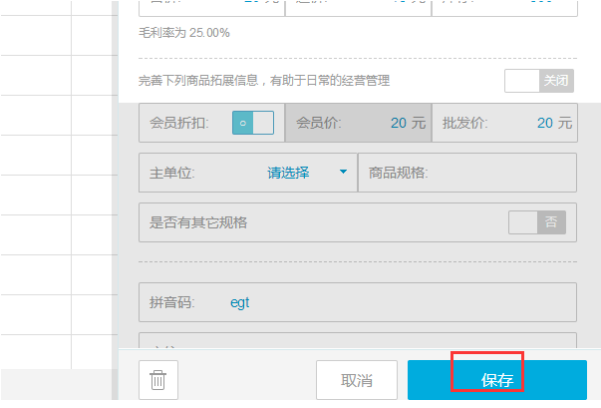601x408 pixels.
Task: Click the 取消 cancel button
Action: click(x=357, y=381)
